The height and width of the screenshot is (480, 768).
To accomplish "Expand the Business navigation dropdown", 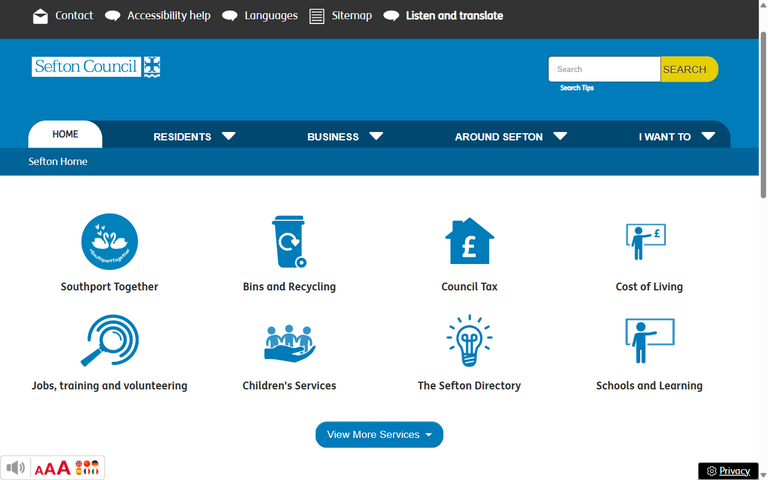I will pos(344,136).
